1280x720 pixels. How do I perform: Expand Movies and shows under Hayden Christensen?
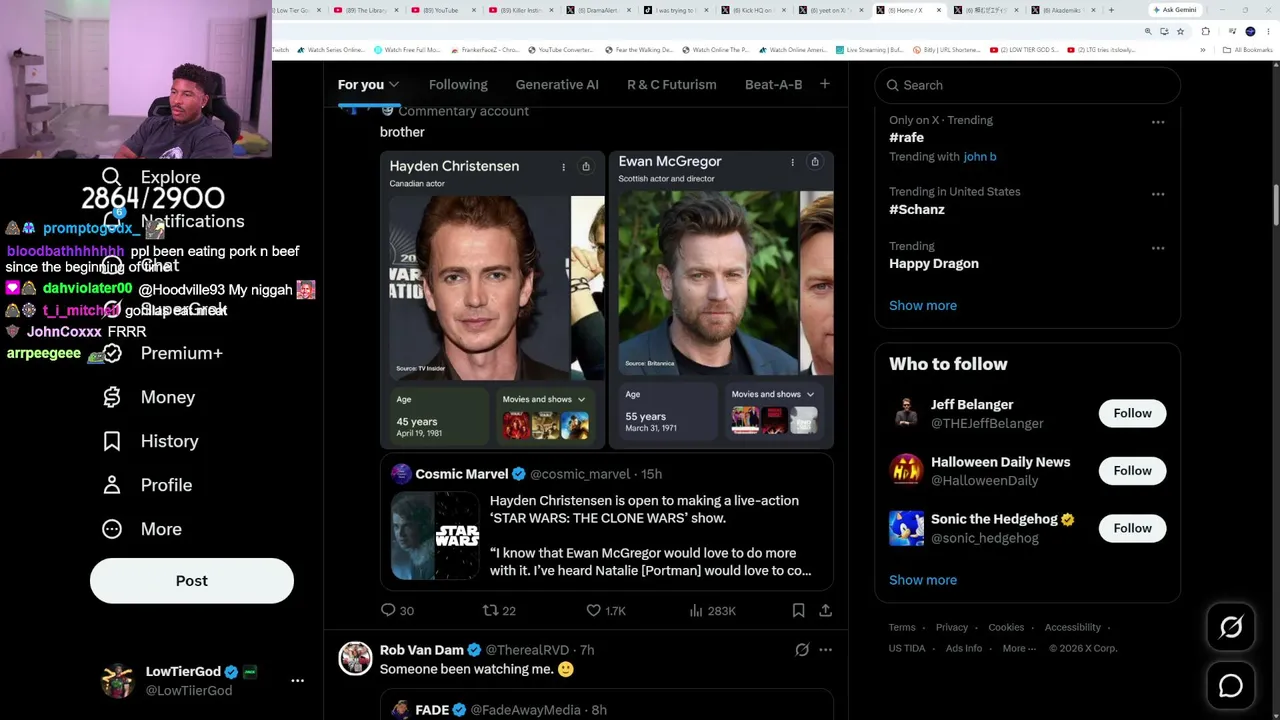point(544,399)
